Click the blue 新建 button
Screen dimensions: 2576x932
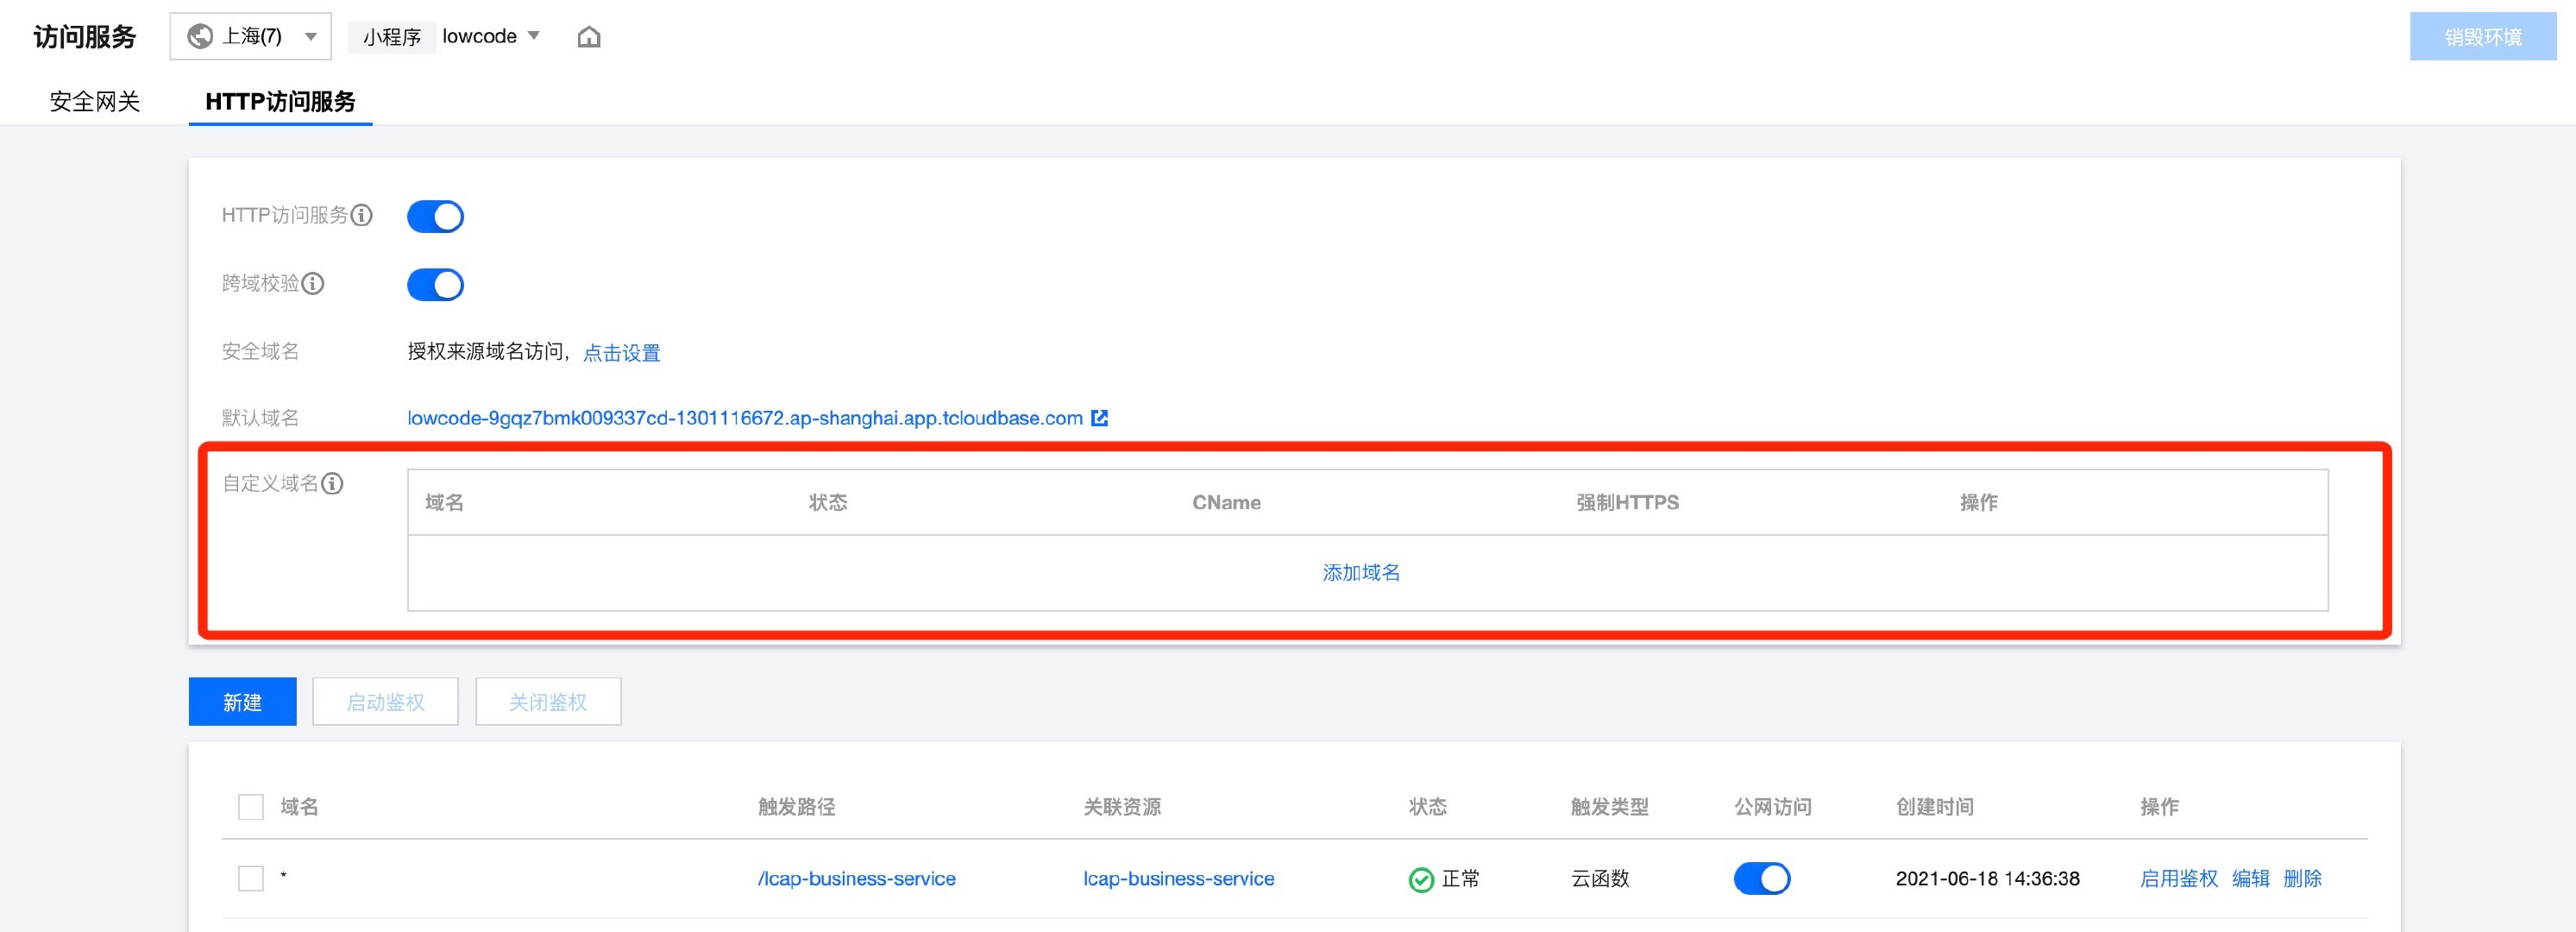(242, 702)
